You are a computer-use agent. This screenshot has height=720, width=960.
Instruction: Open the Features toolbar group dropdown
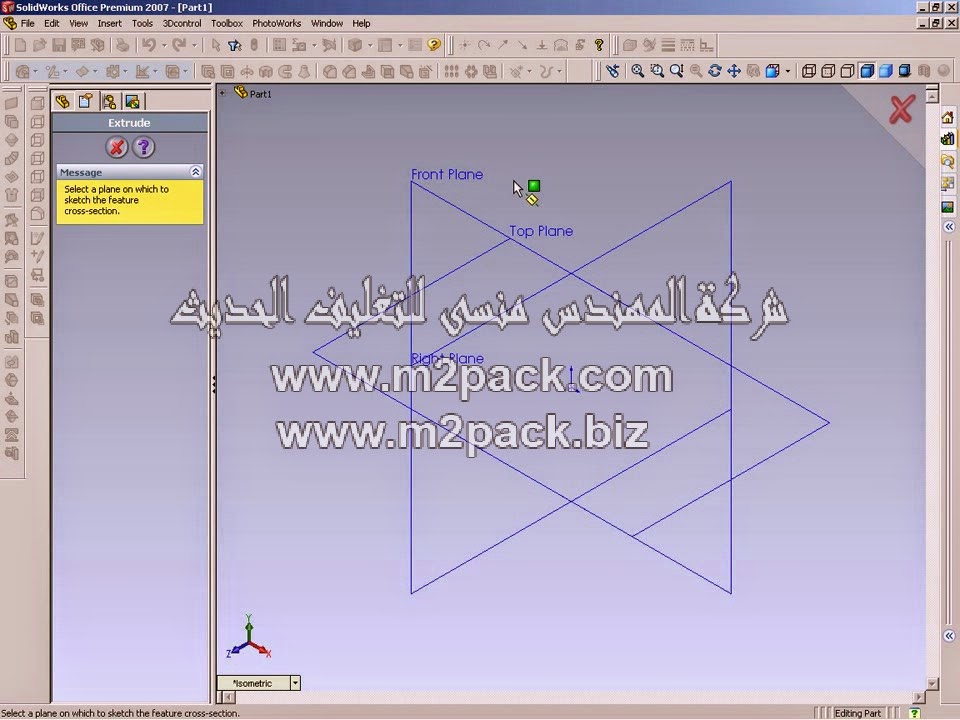click(36, 72)
